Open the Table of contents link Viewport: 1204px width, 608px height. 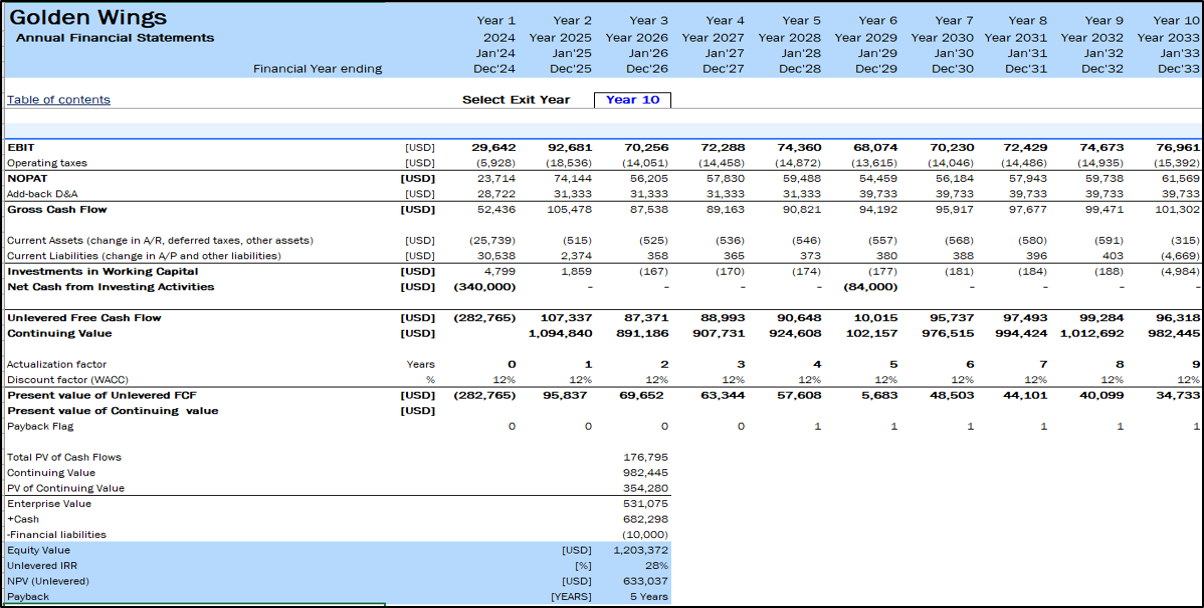59,100
